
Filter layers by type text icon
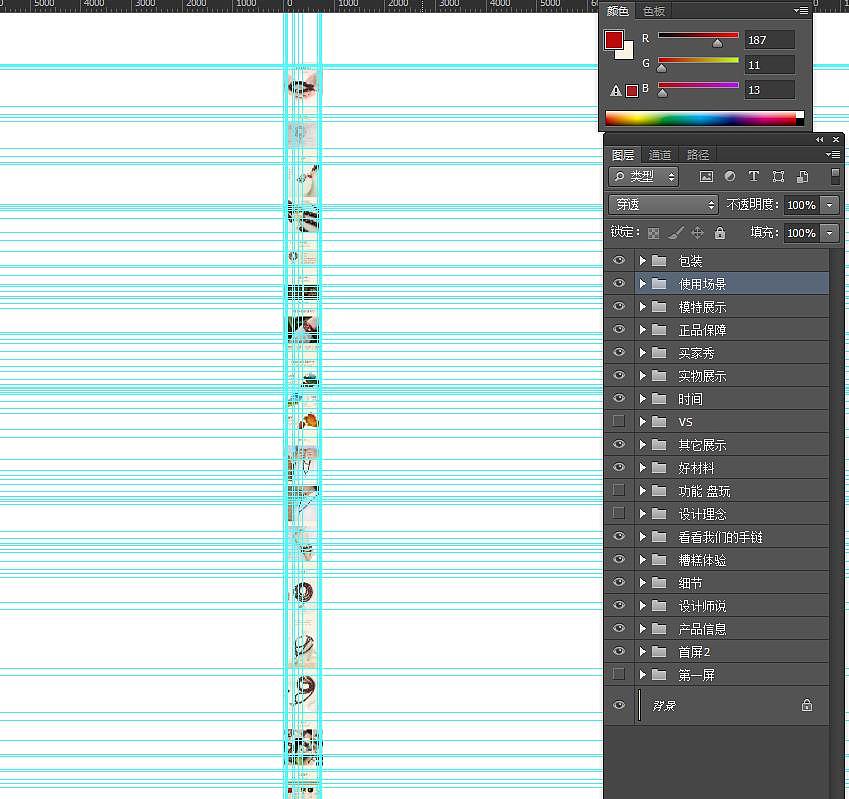click(x=753, y=176)
